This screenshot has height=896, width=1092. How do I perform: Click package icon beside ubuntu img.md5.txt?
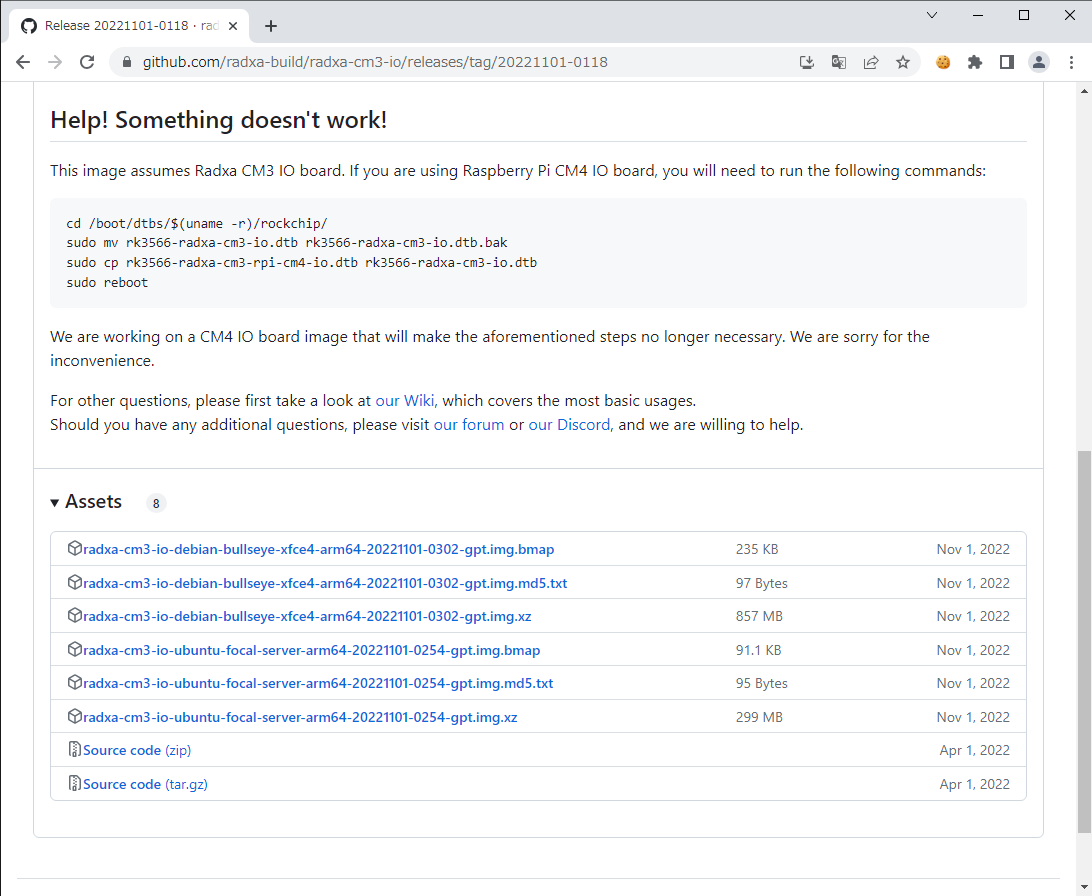(x=75, y=682)
